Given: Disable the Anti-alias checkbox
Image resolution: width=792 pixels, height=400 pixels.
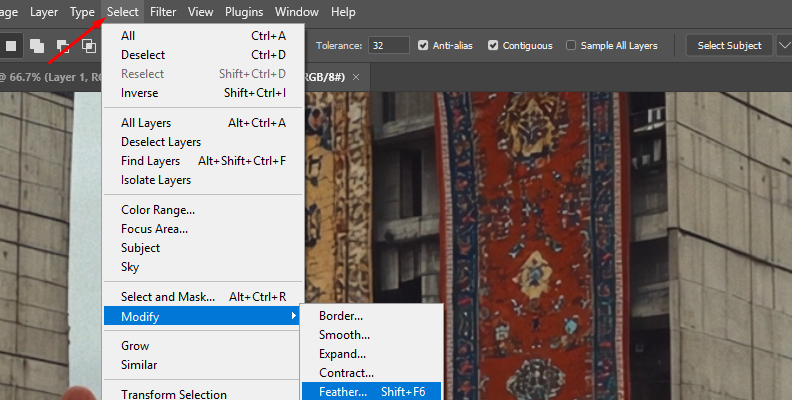Looking at the screenshot, I should click(424, 45).
